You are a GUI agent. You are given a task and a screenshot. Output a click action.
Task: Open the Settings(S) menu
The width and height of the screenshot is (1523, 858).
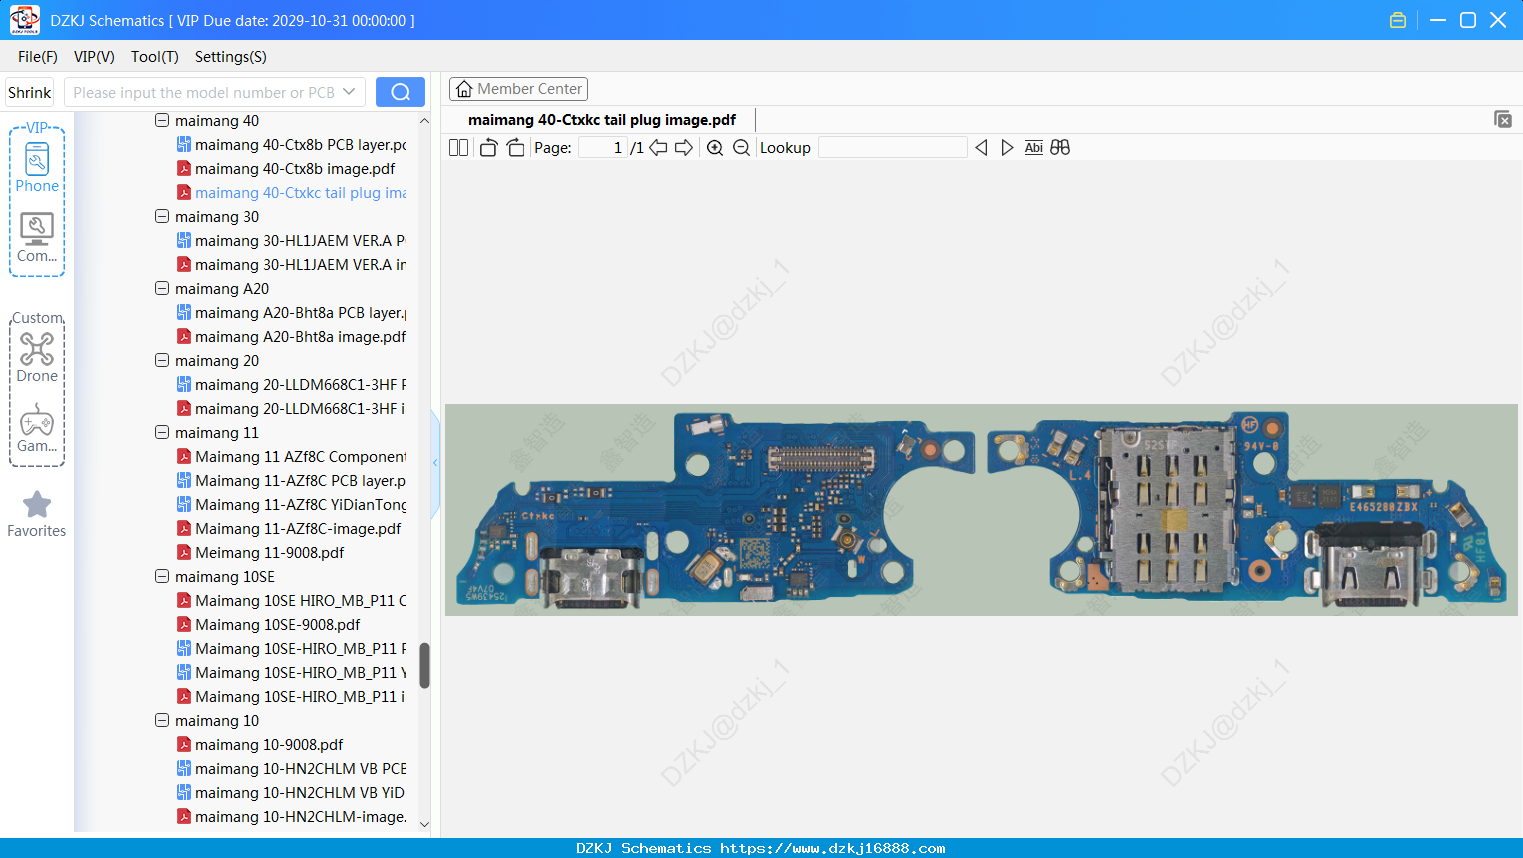(x=231, y=57)
